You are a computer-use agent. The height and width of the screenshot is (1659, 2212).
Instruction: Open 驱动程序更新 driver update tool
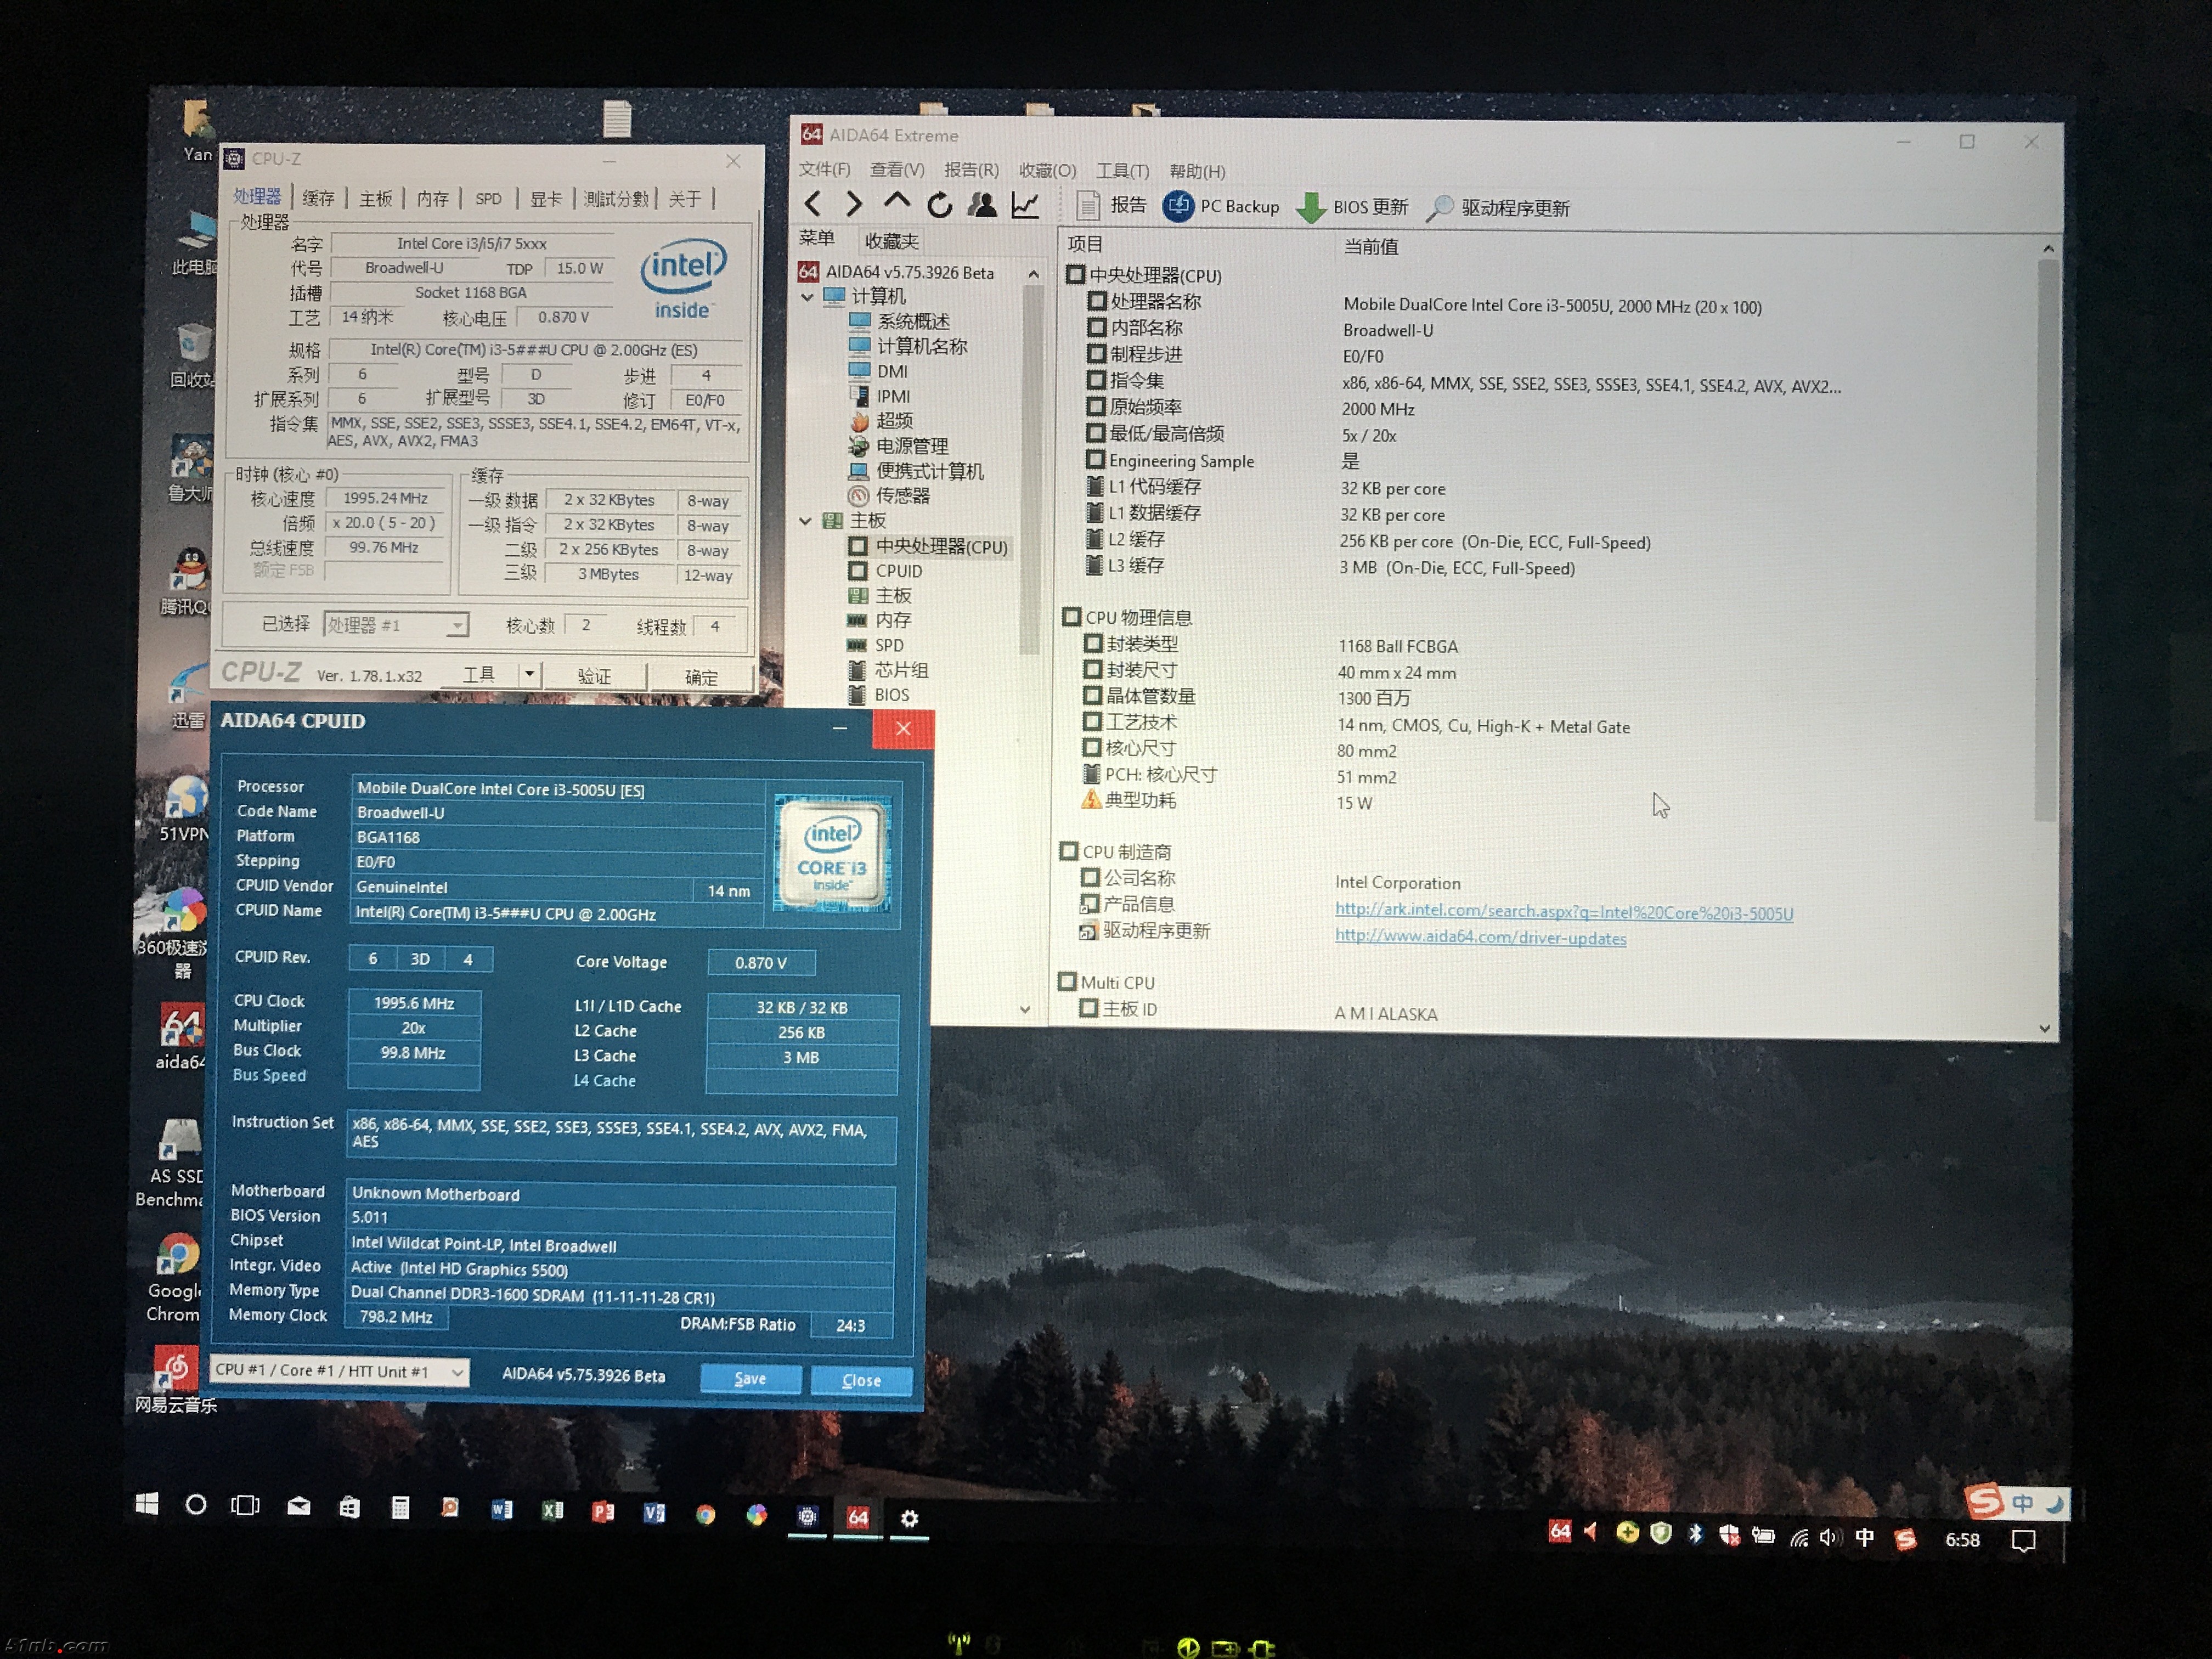pyautogui.click(x=1498, y=208)
